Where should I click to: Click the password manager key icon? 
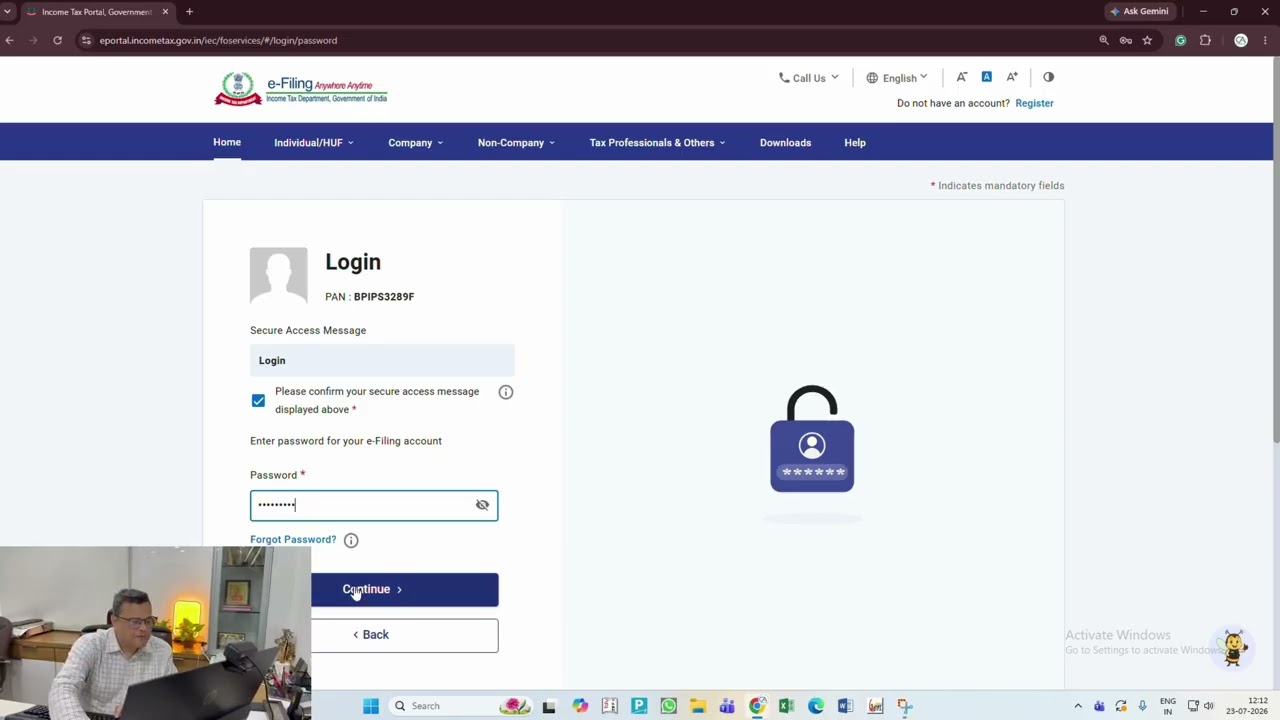pyautogui.click(x=1125, y=40)
